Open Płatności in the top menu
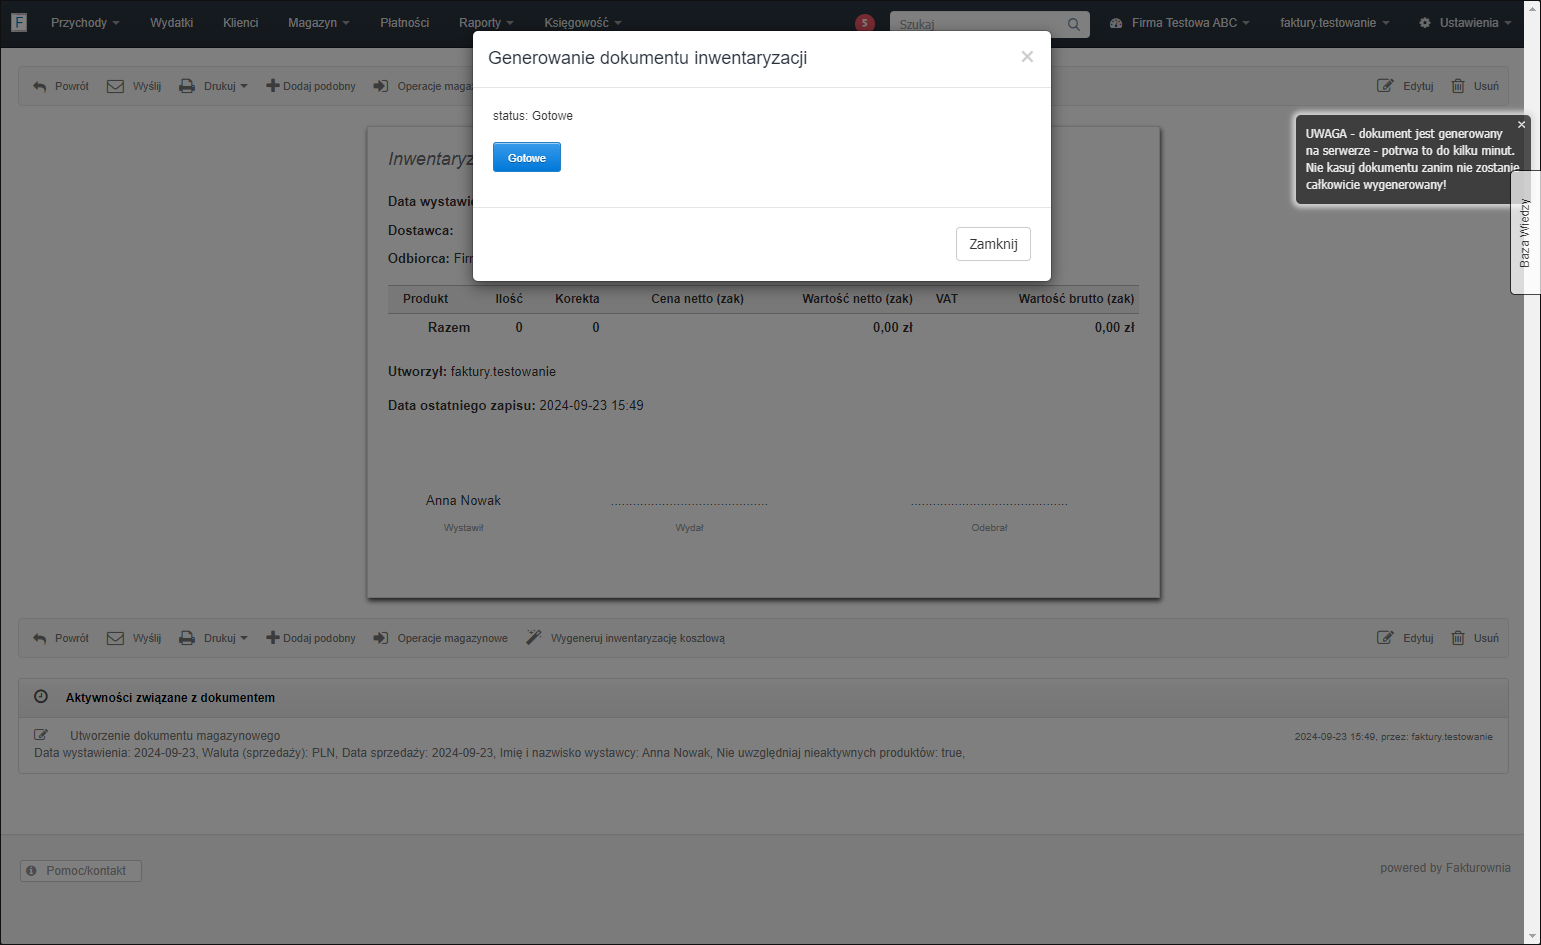Image resolution: width=1541 pixels, height=945 pixels. (404, 23)
